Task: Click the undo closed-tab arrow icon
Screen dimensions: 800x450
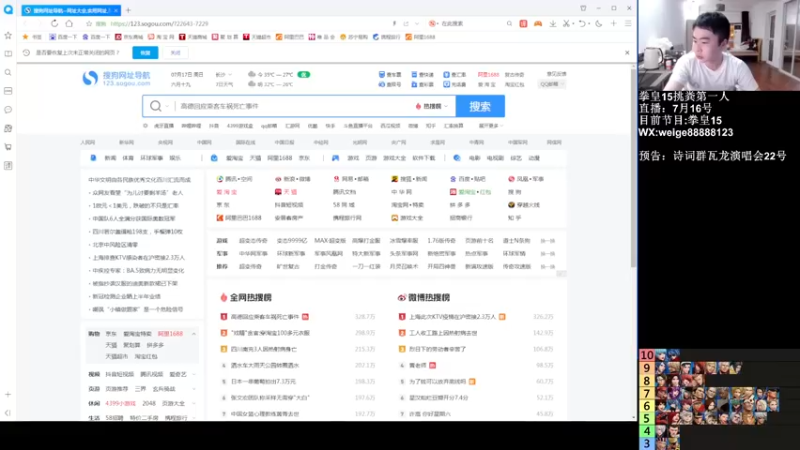Action: 582,23
